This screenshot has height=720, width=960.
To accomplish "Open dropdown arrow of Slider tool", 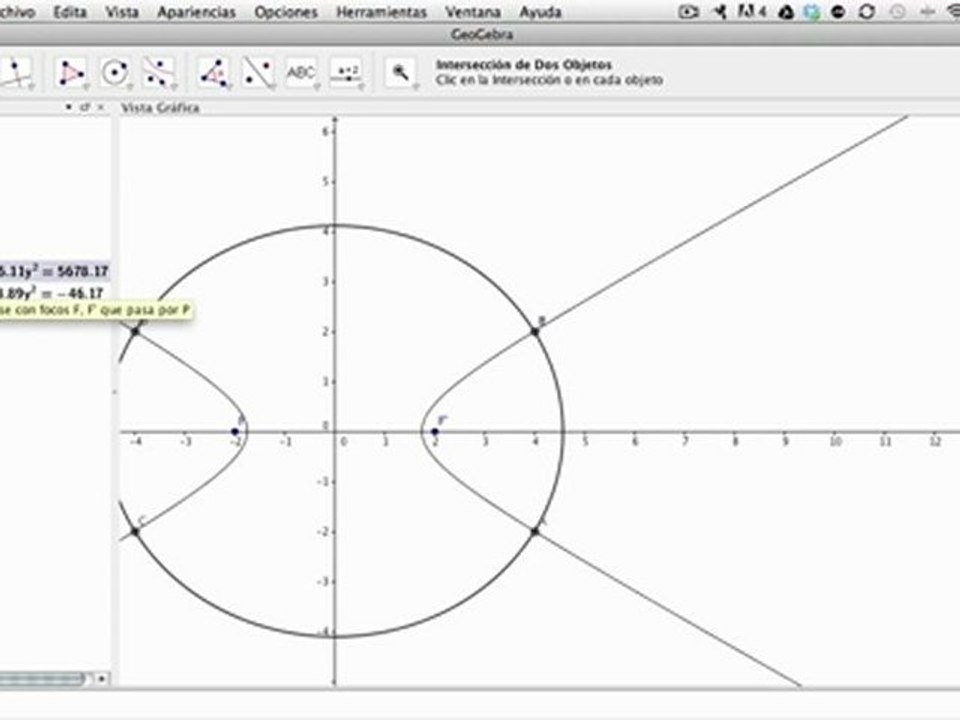I will point(360,87).
